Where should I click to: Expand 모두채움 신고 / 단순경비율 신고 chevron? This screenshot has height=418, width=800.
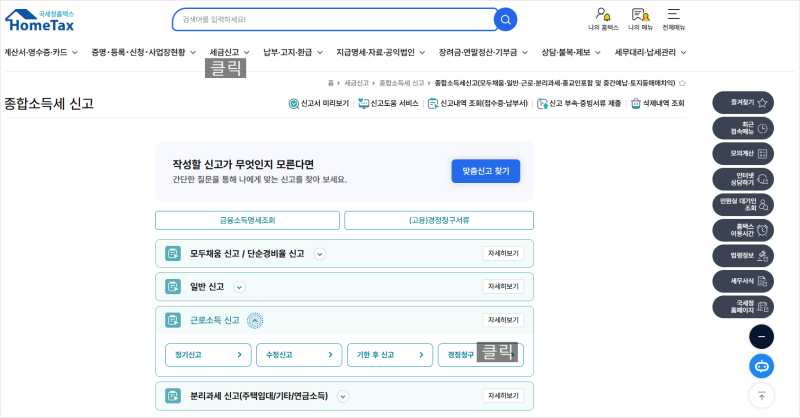(320, 254)
